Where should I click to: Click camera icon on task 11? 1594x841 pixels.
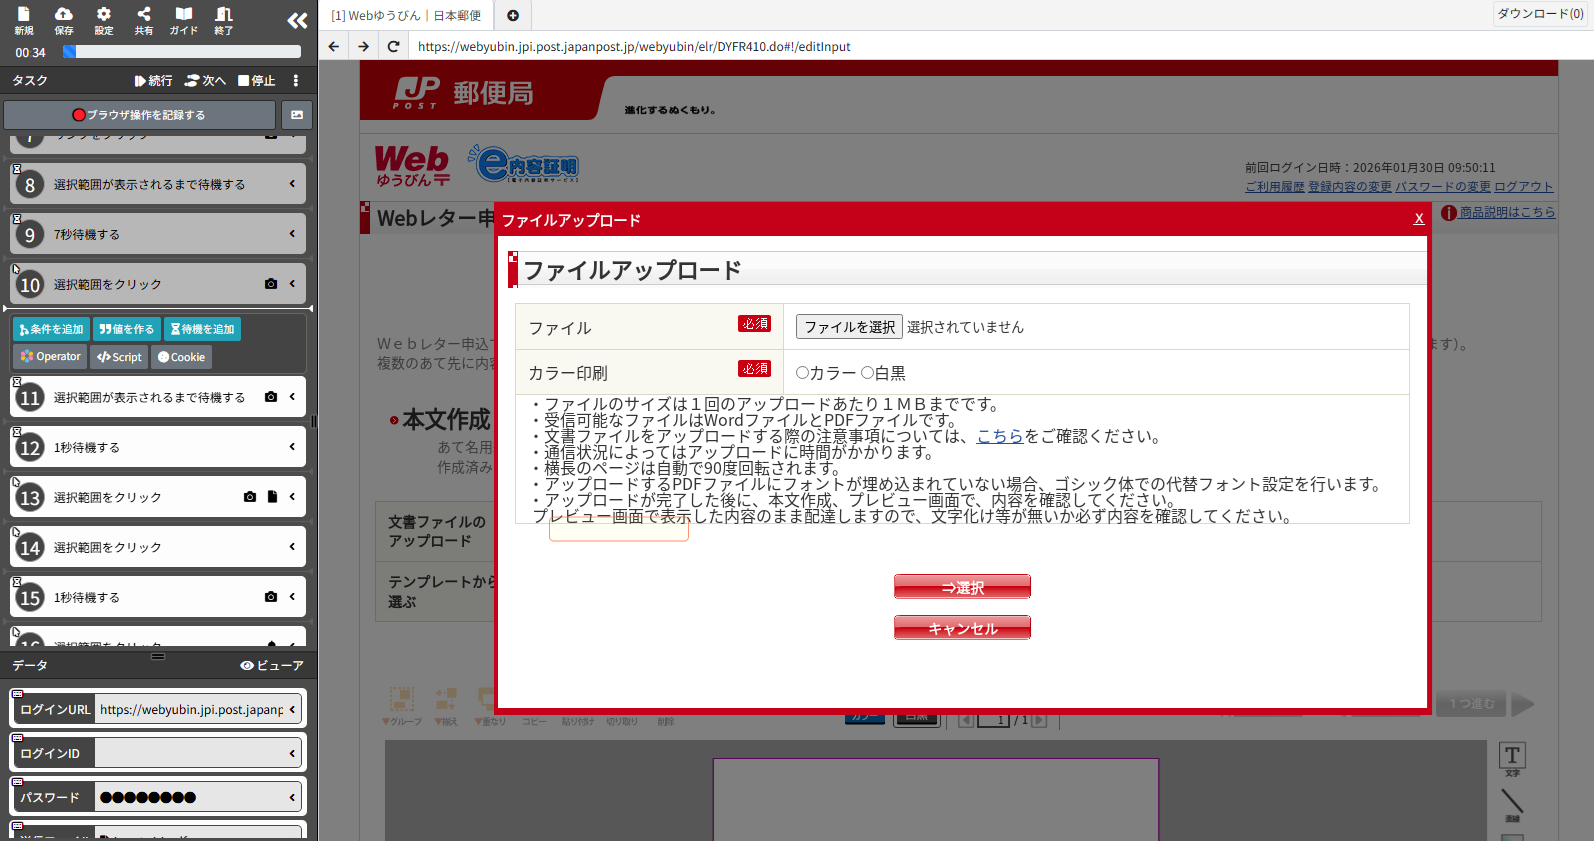[271, 397]
